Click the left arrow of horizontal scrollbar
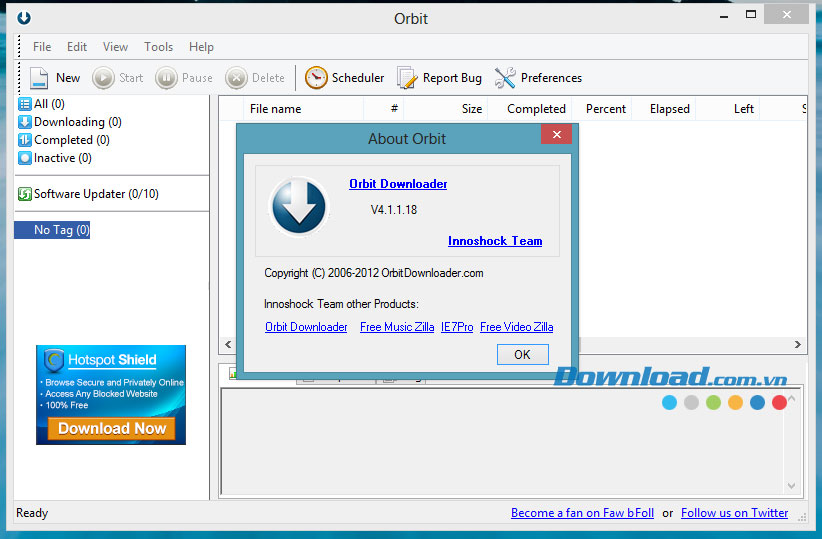This screenshot has height=539, width=822. point(228,344)
